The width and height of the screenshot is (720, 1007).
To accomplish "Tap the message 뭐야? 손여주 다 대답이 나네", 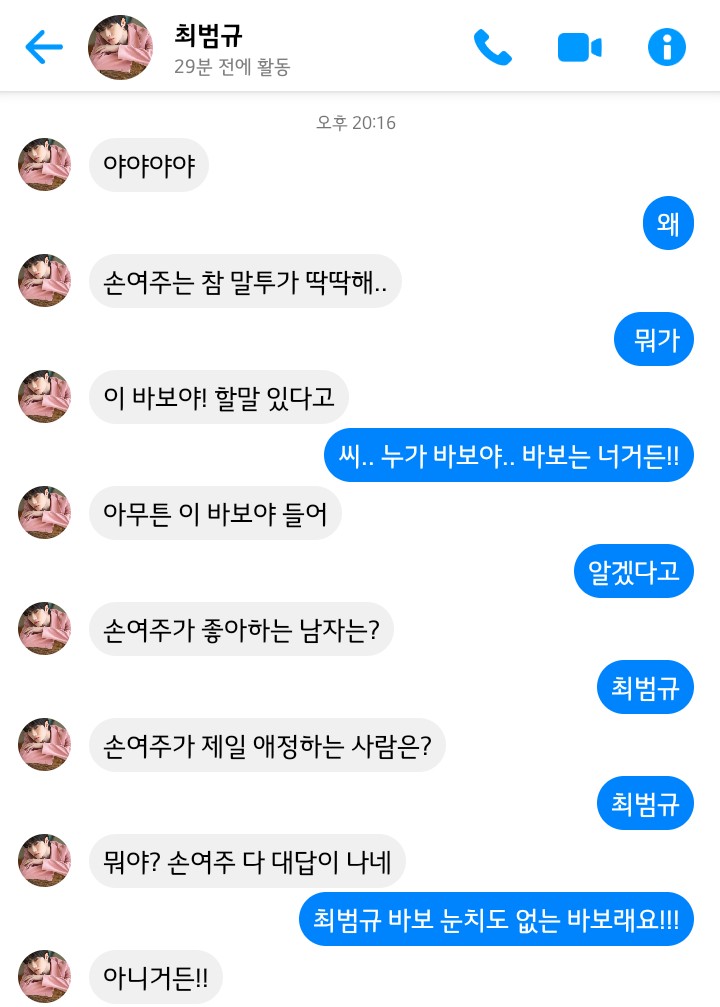I will 247,861.
